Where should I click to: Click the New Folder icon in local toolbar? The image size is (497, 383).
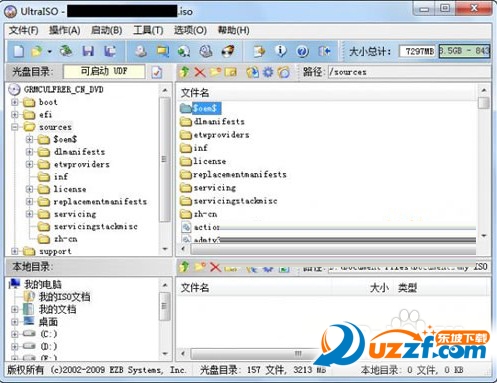(200, 267)
